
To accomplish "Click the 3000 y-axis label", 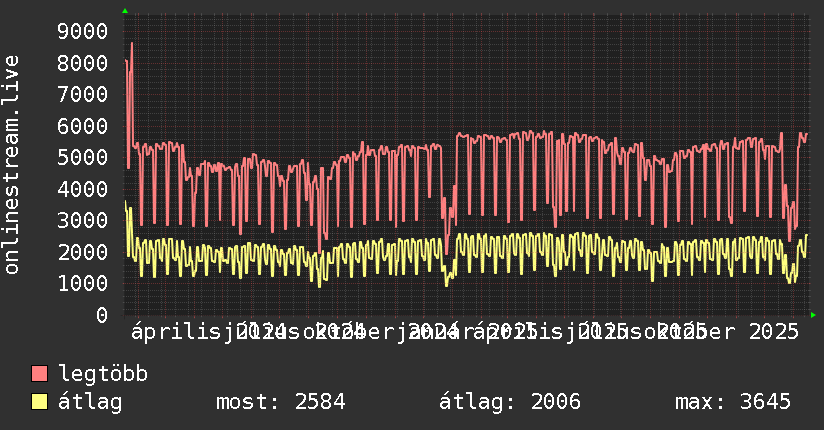I will 83,220.
